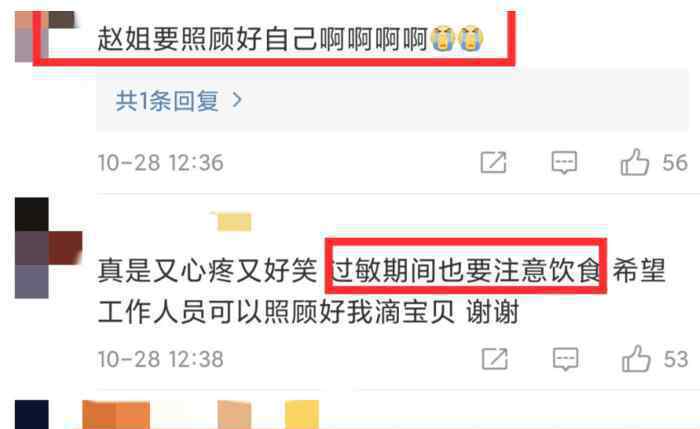Image resolution: width=700 pixels, height=429 pixels.
Task: Tap the 53 like count number
Action: click(x=675, y=359)
